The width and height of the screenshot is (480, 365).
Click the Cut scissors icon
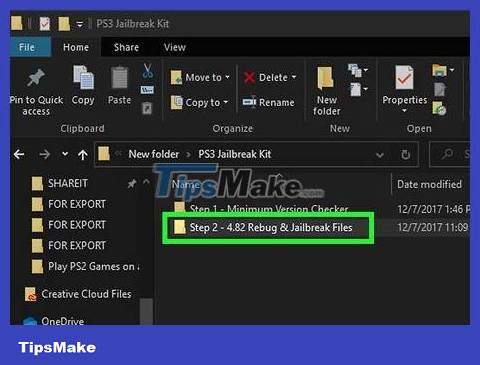[147, 71]
